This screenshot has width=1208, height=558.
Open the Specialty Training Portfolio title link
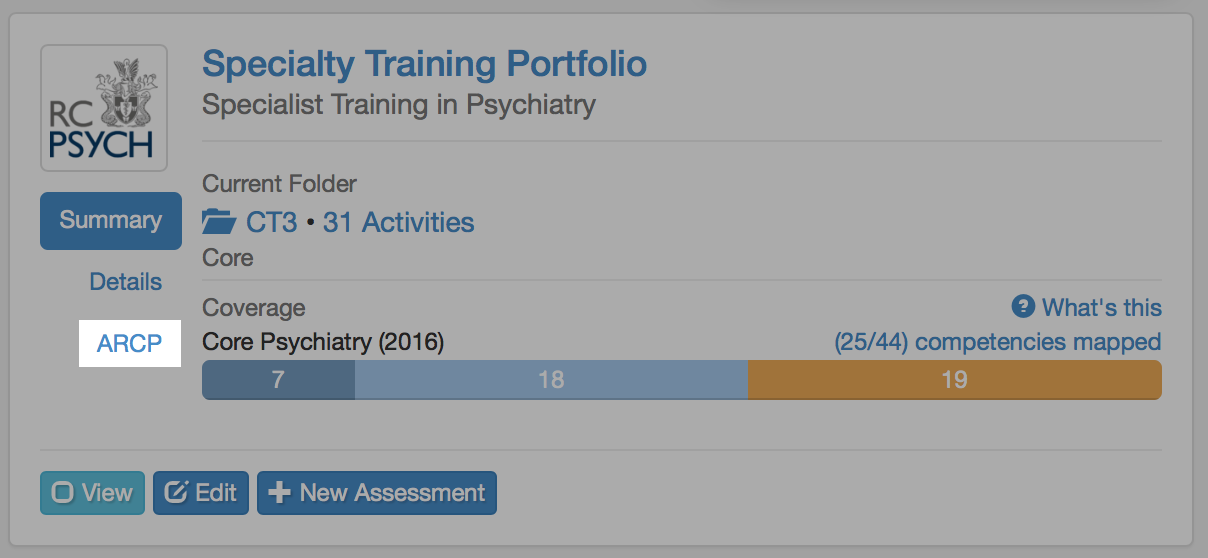point(424,64)
